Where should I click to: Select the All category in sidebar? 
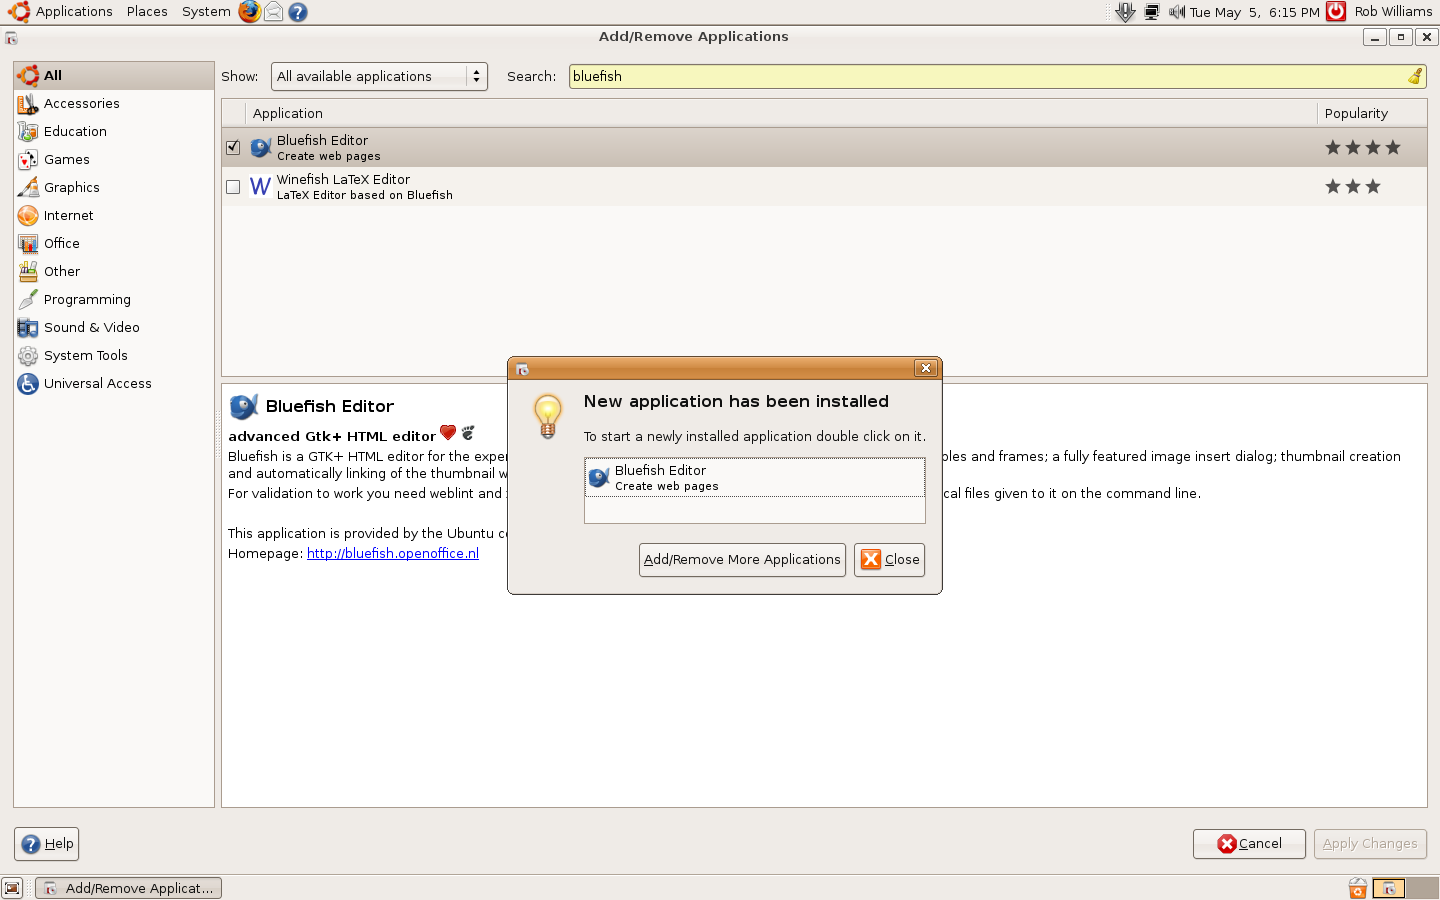[x=114, y=76]
